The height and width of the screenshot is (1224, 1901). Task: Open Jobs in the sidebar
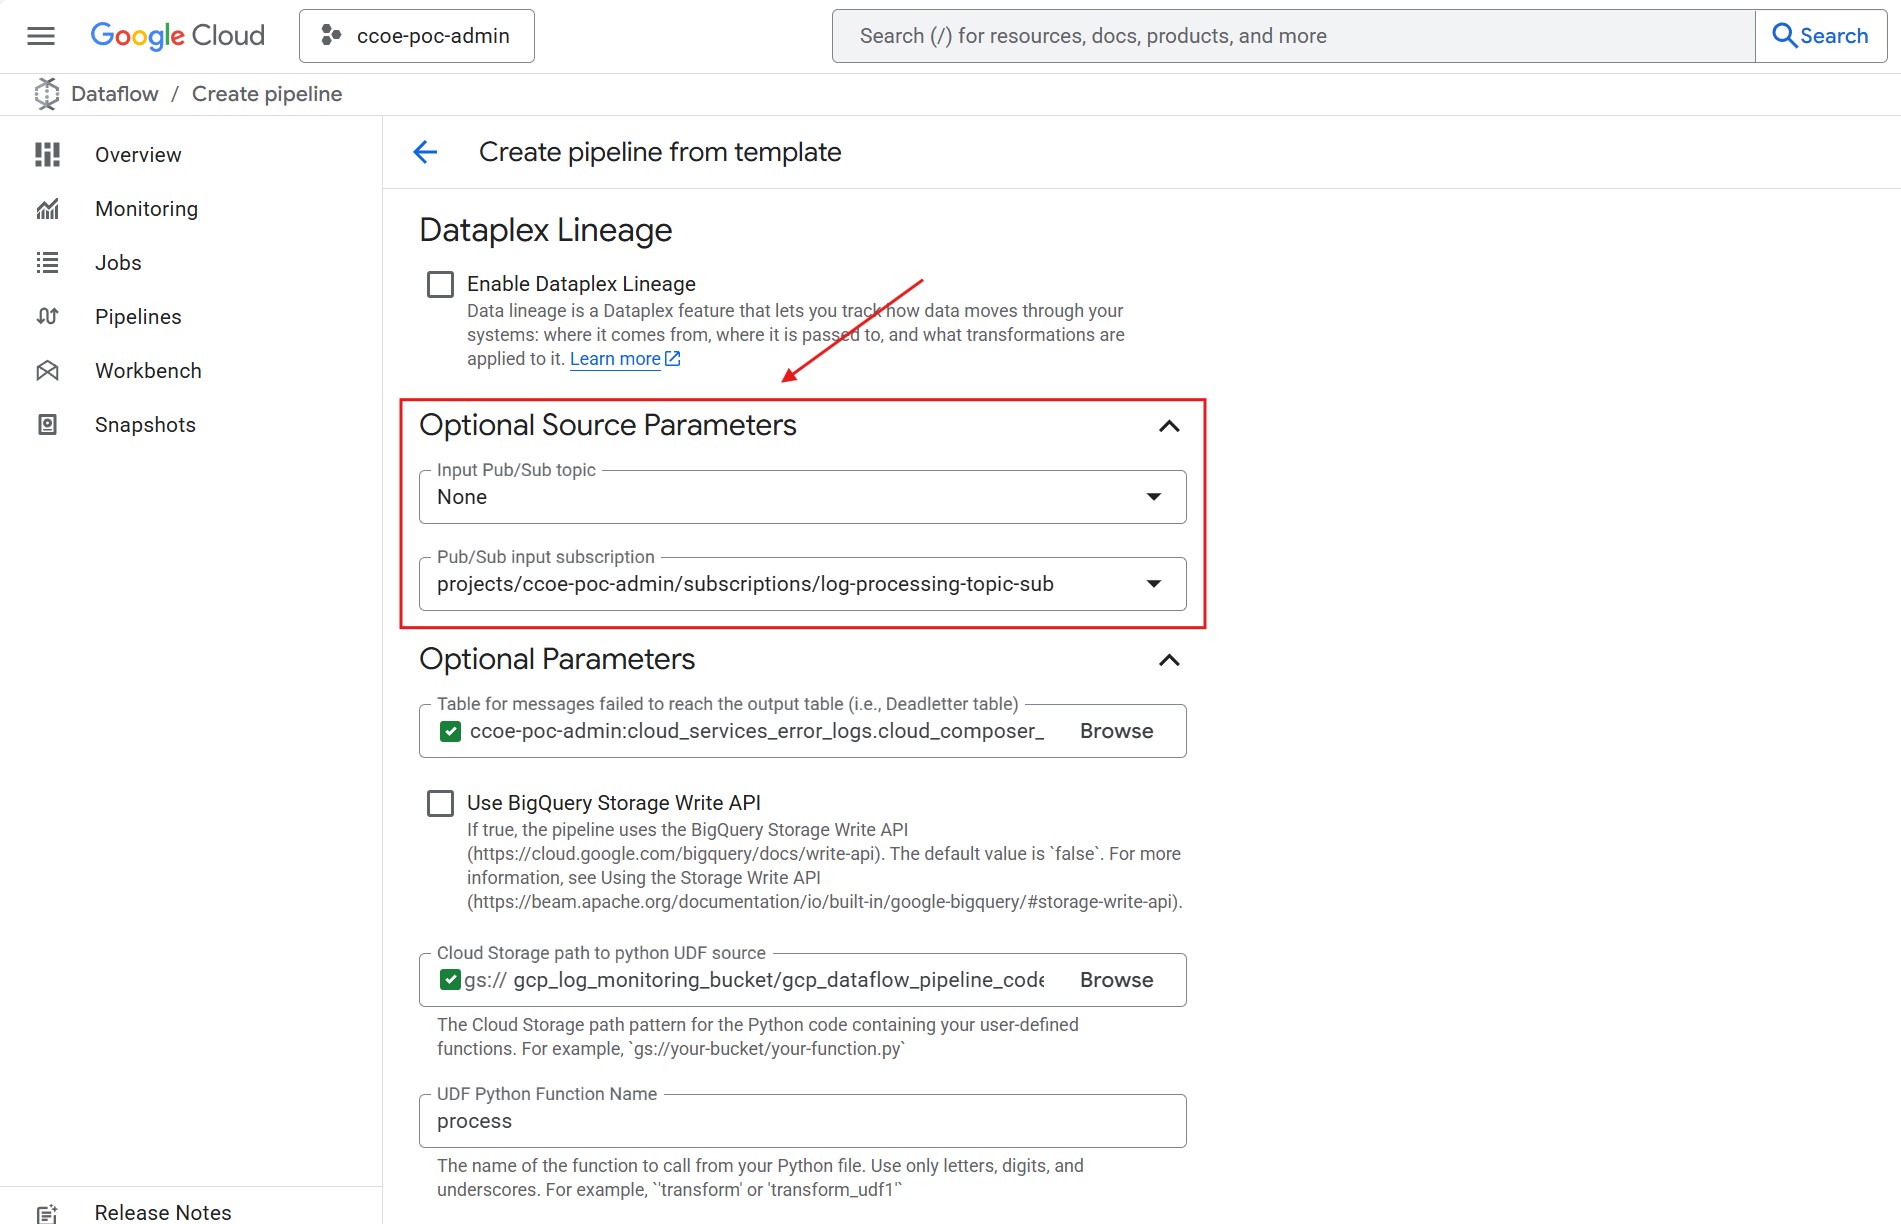(118, 263)
